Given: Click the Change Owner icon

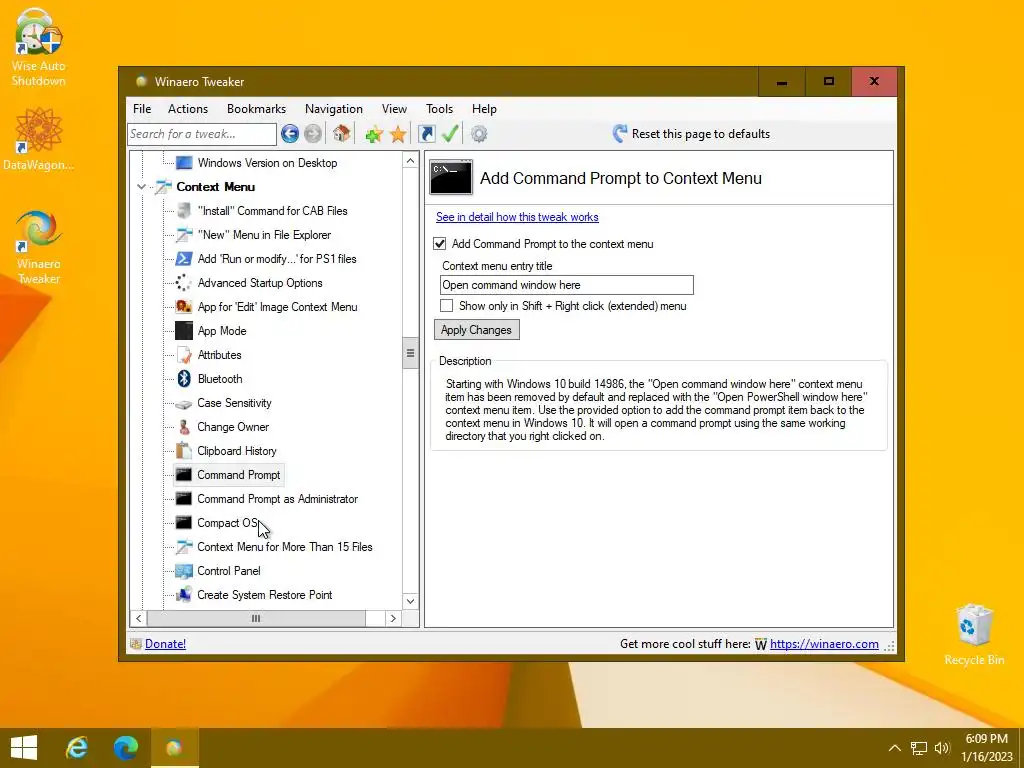Looking at the screenshot, I should pos(184,427).
